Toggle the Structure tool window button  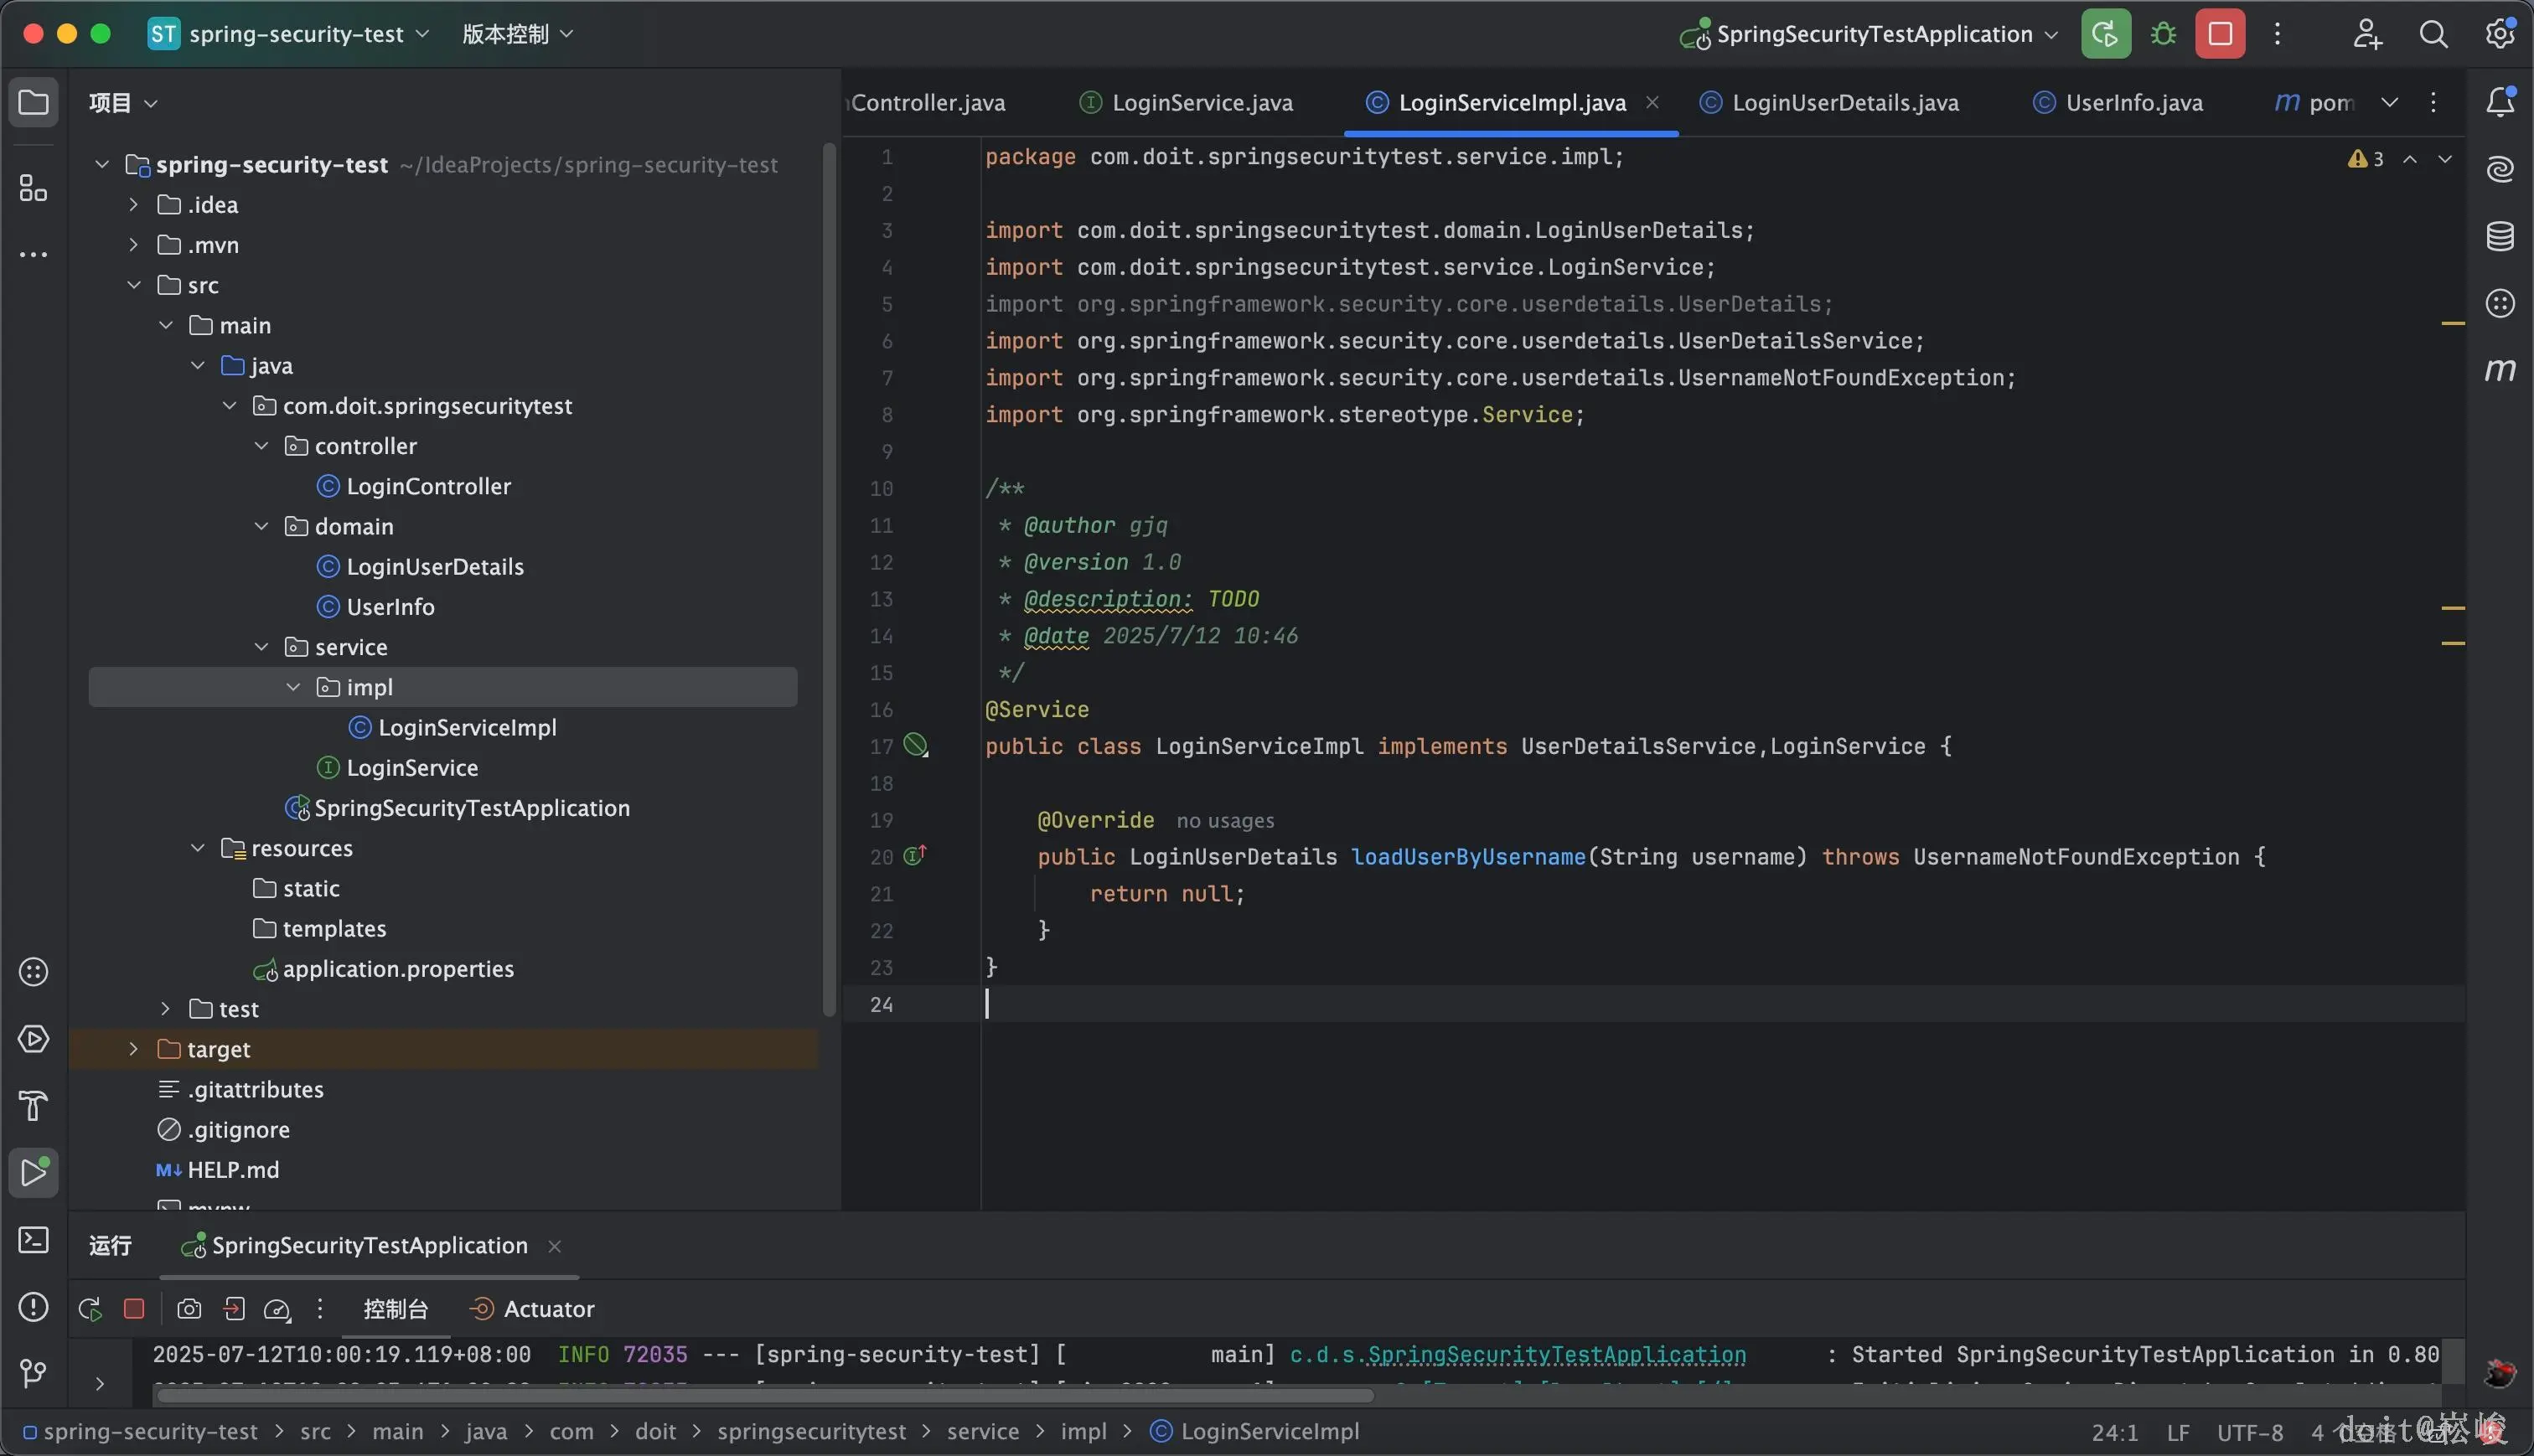33,187
